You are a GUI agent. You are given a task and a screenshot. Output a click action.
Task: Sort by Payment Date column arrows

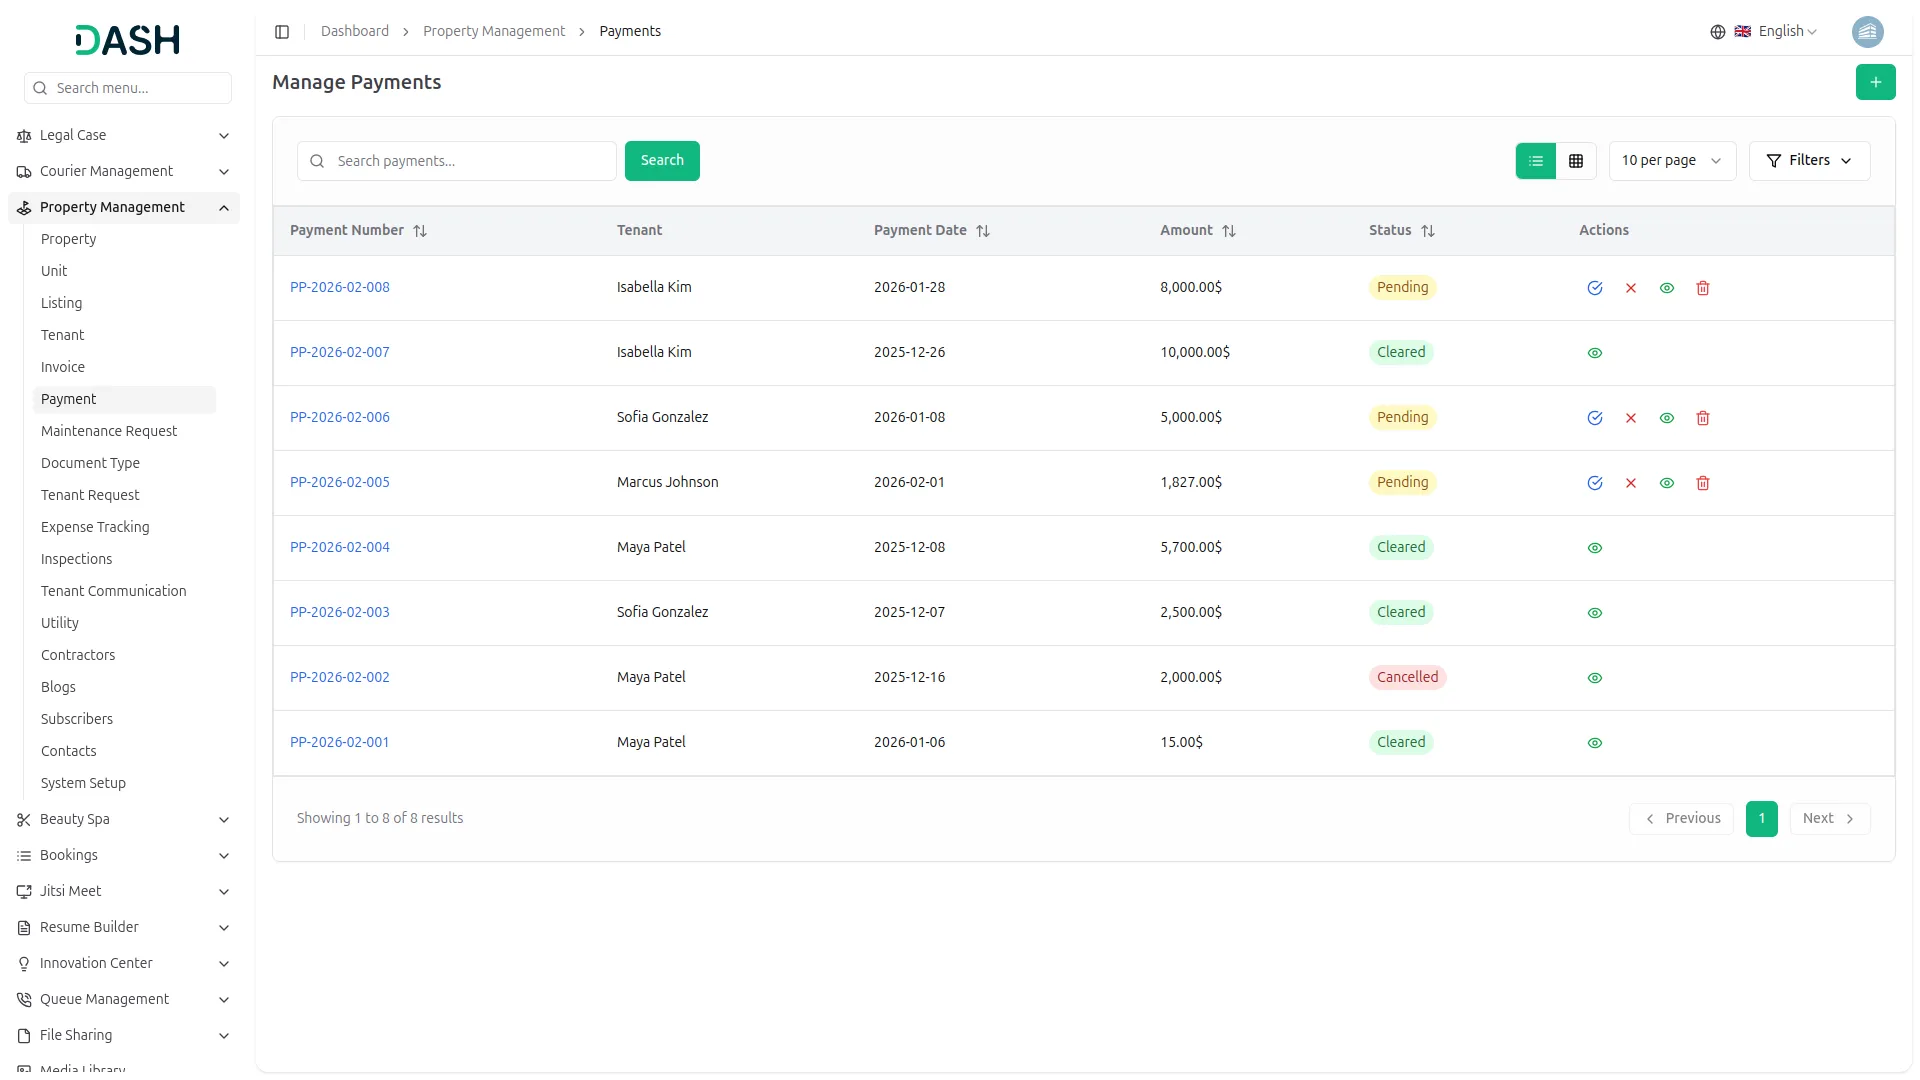point(983,231)
